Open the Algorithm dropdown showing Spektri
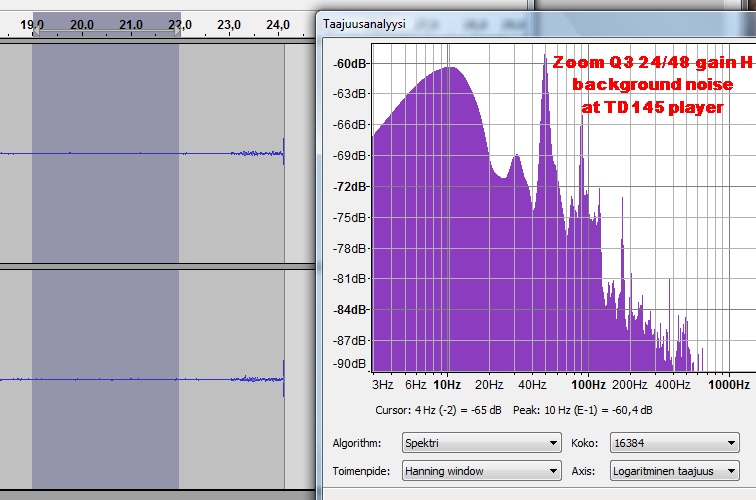The width and height of the screenshot is (756, 500). 481,443
